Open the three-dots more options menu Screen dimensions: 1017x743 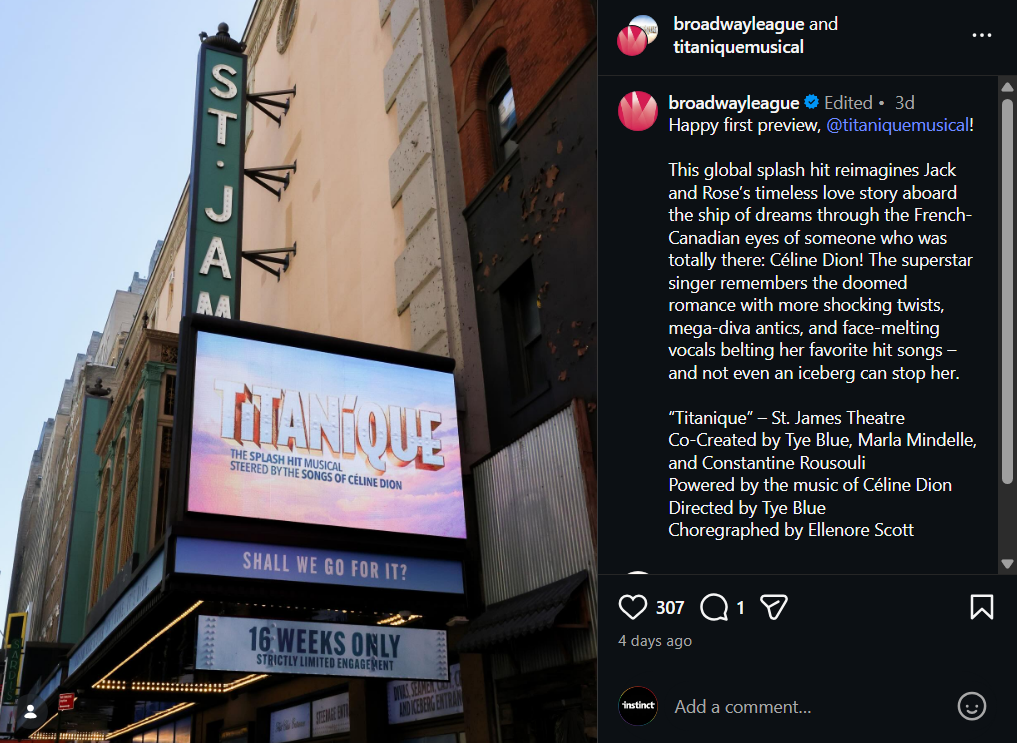click(981, 35)
